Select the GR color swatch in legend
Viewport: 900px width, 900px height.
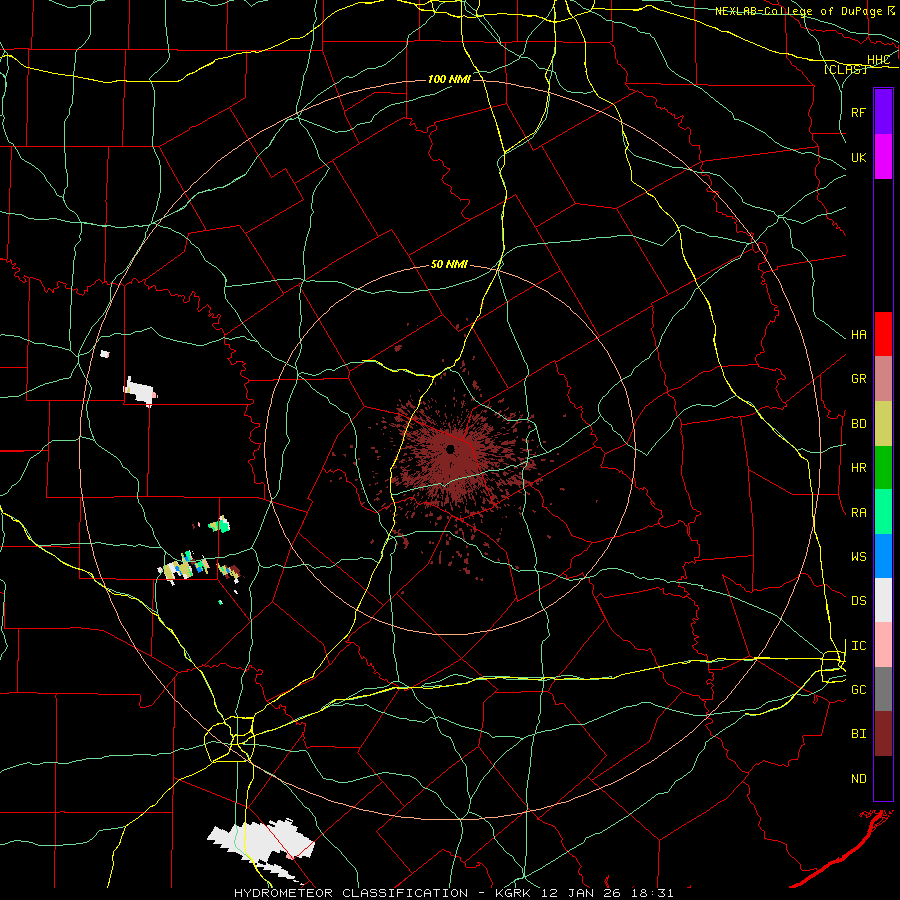(x=883, y=378)
